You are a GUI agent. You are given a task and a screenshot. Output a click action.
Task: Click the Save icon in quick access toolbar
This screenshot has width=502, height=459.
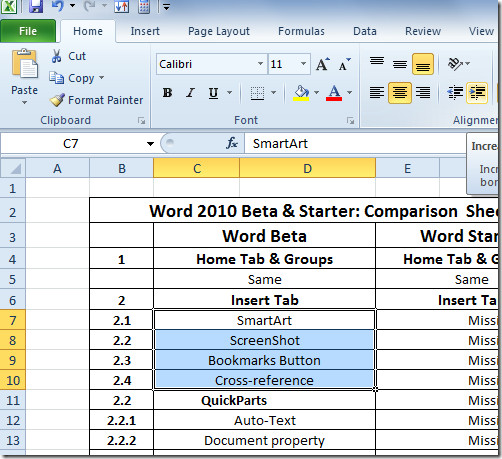tap(36, 6)
